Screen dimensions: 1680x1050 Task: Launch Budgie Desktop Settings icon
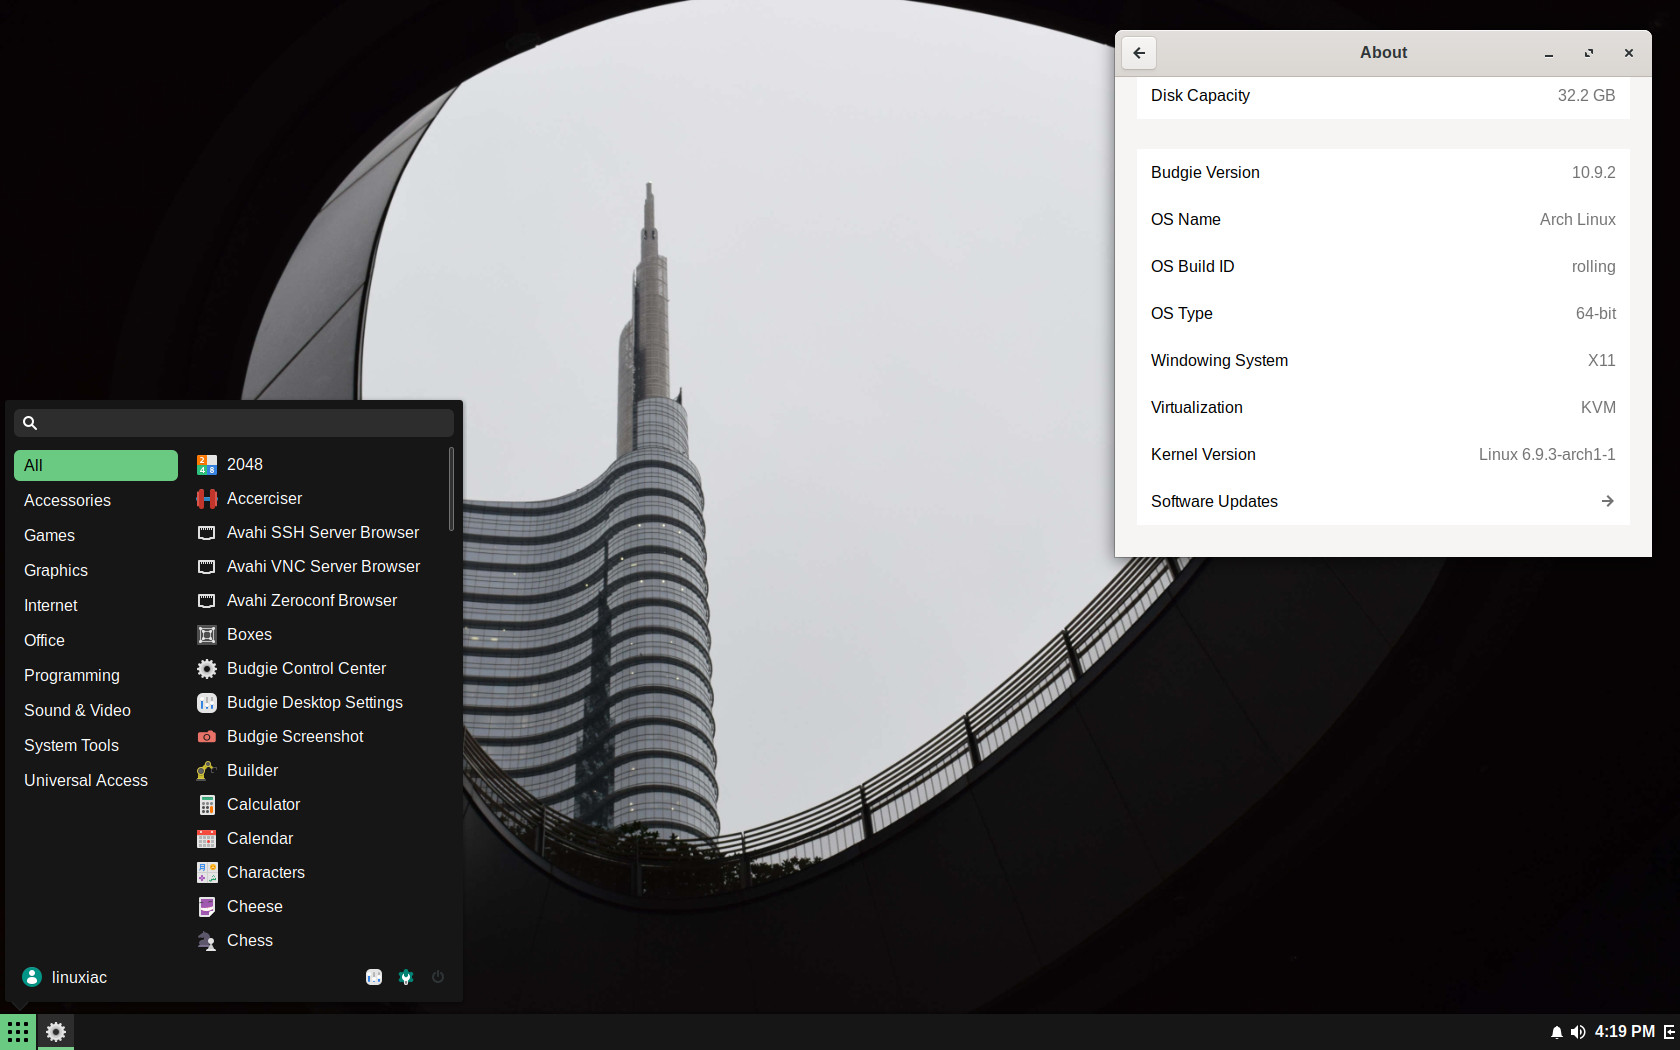pos(207,703)
